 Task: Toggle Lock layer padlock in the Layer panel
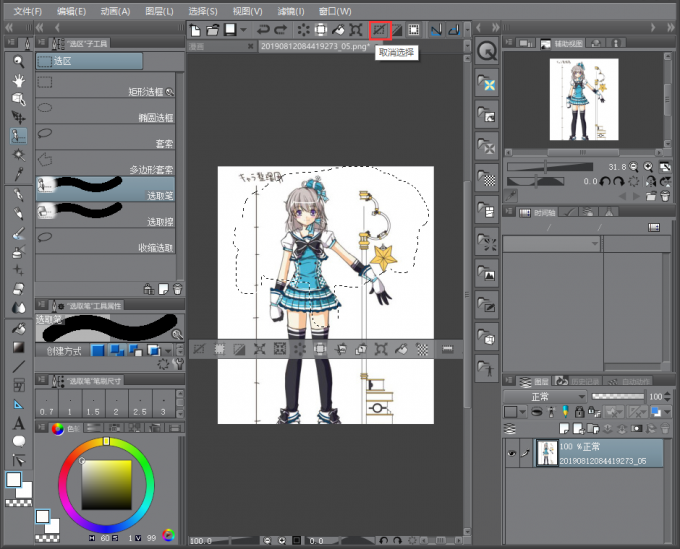tap(579, 411)
